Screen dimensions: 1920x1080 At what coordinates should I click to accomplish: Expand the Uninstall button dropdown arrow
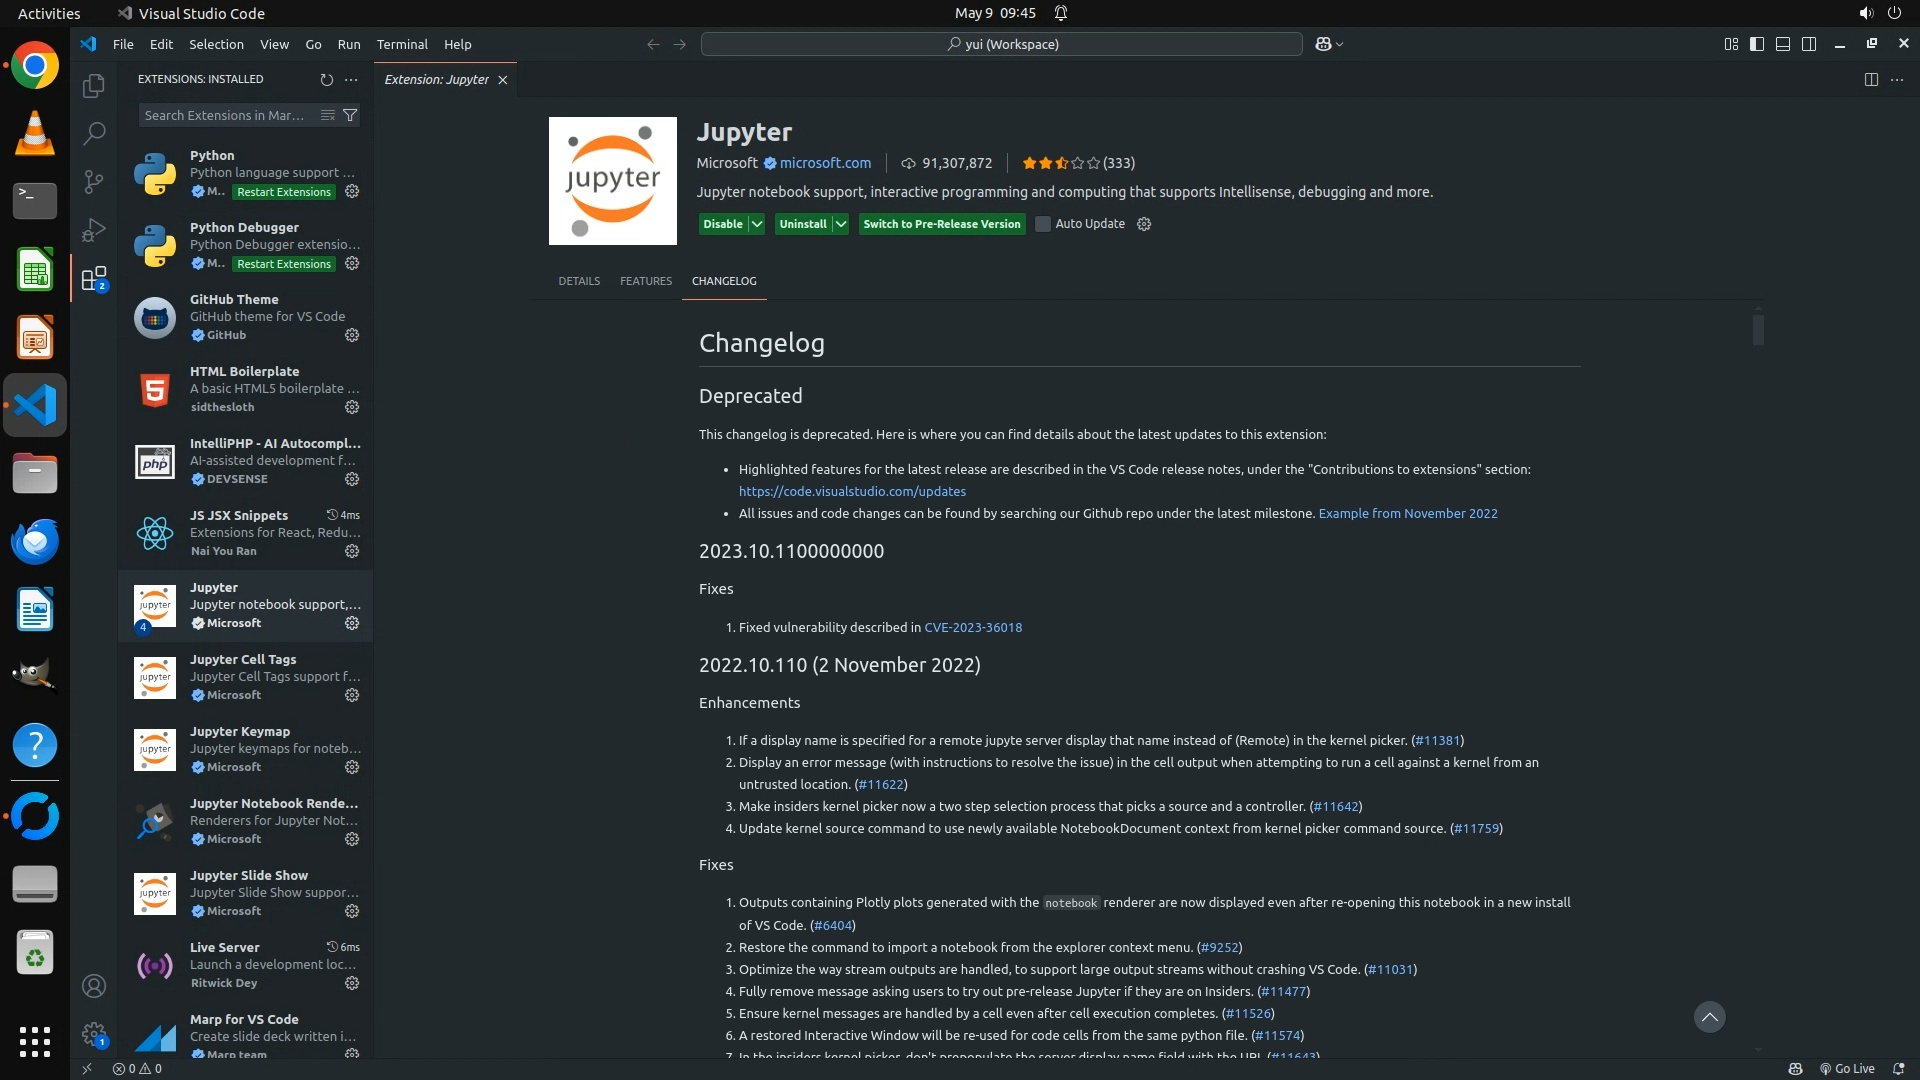pos(841,224)
